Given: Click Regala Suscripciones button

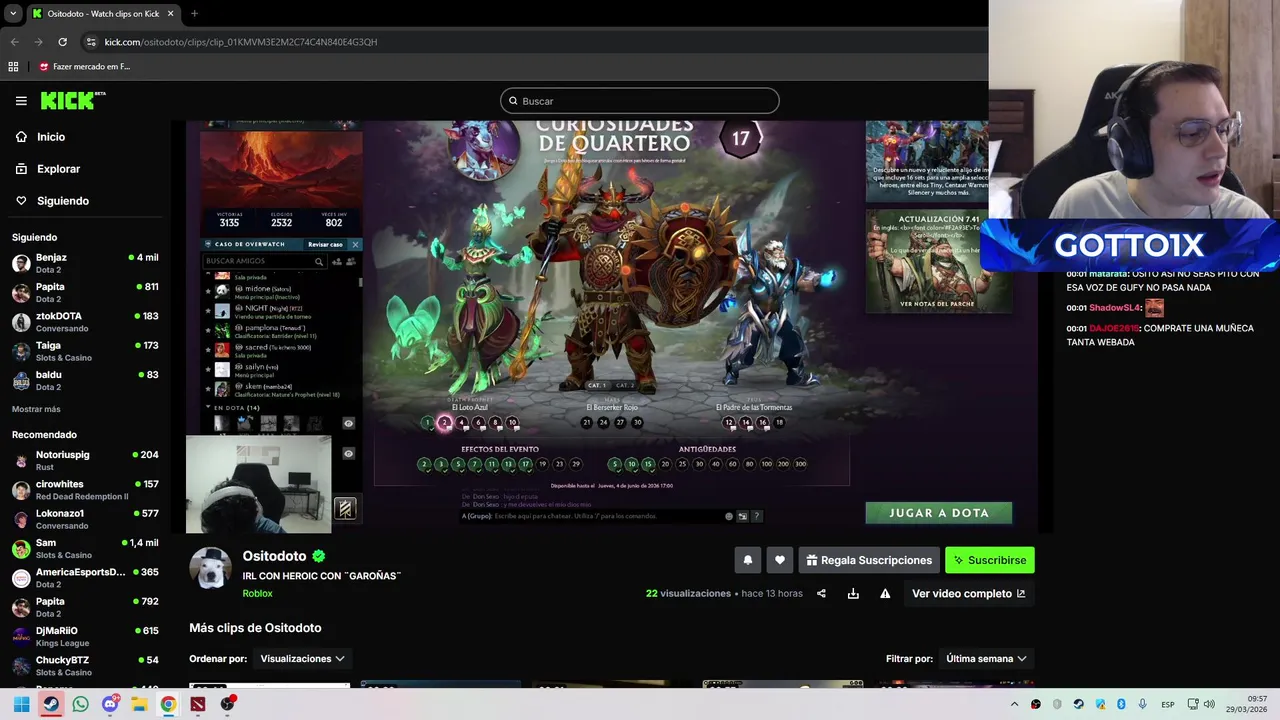Looking at the screenshot, I should (x=869, y=560).
